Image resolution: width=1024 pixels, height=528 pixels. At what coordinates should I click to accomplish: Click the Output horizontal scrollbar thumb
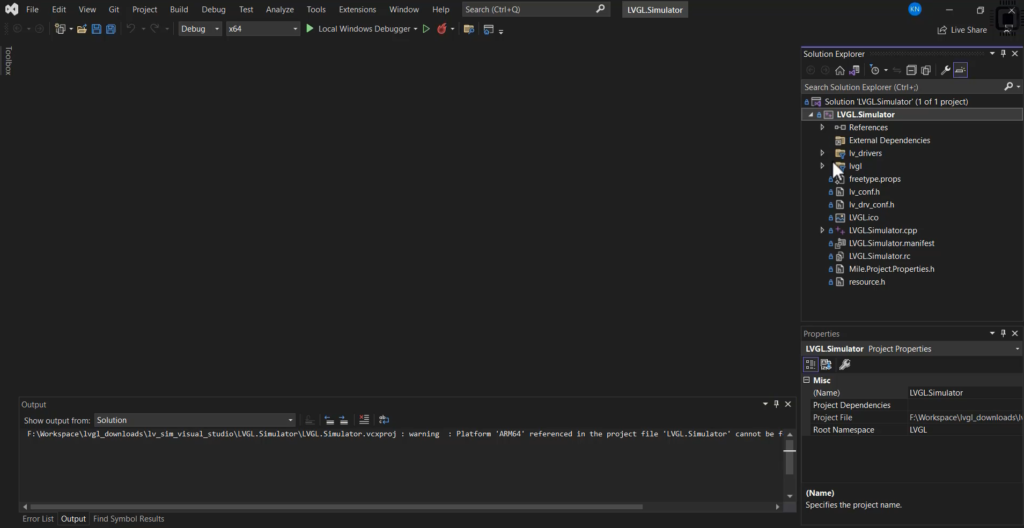(x=336, y=506)
